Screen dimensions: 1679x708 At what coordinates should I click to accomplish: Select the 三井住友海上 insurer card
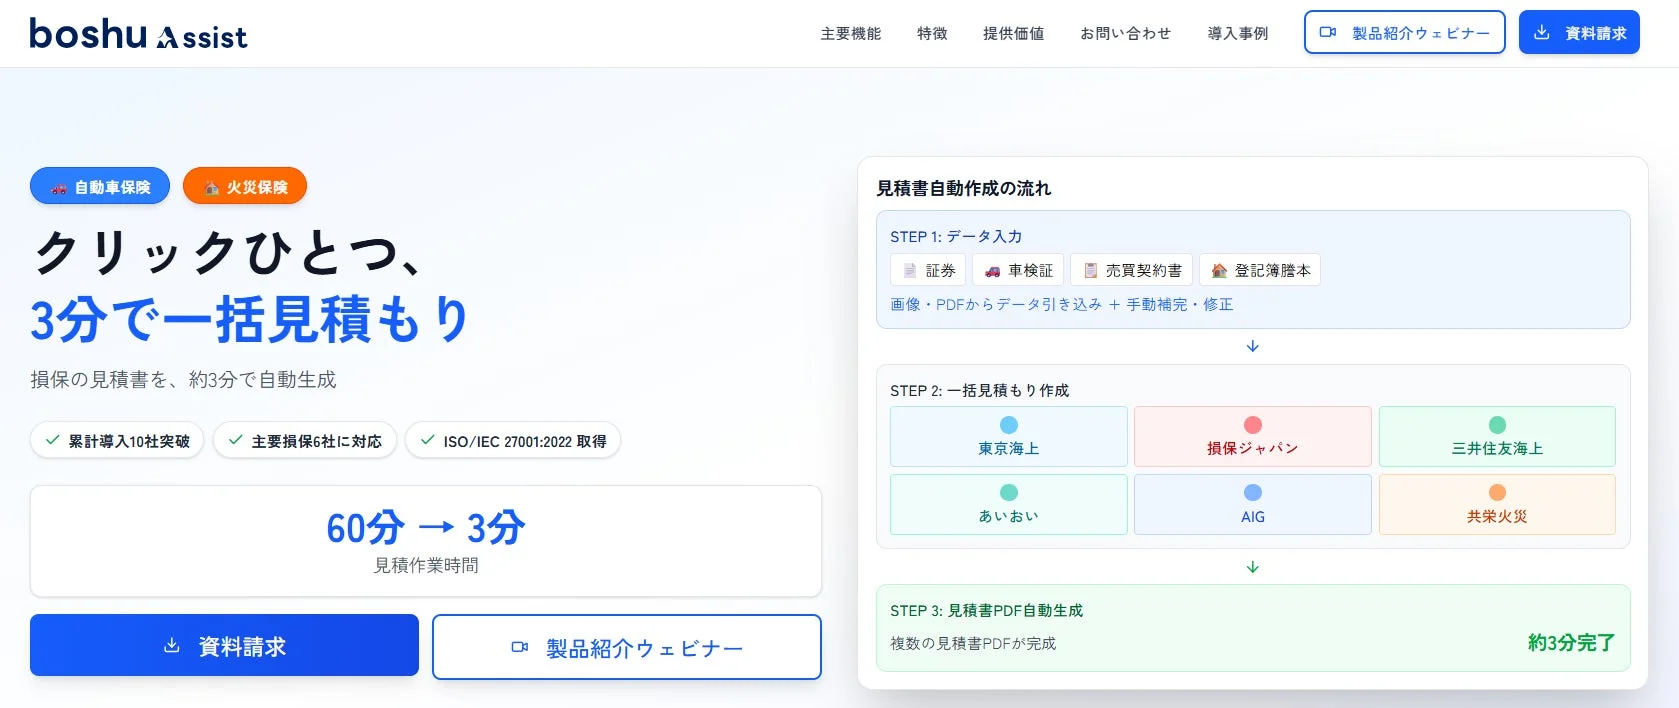tap(1497, 436)
